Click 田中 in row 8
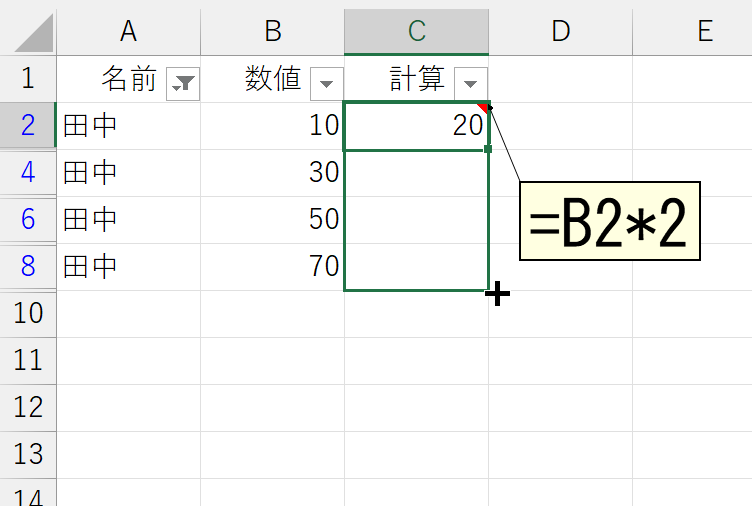 pos(90,267)
